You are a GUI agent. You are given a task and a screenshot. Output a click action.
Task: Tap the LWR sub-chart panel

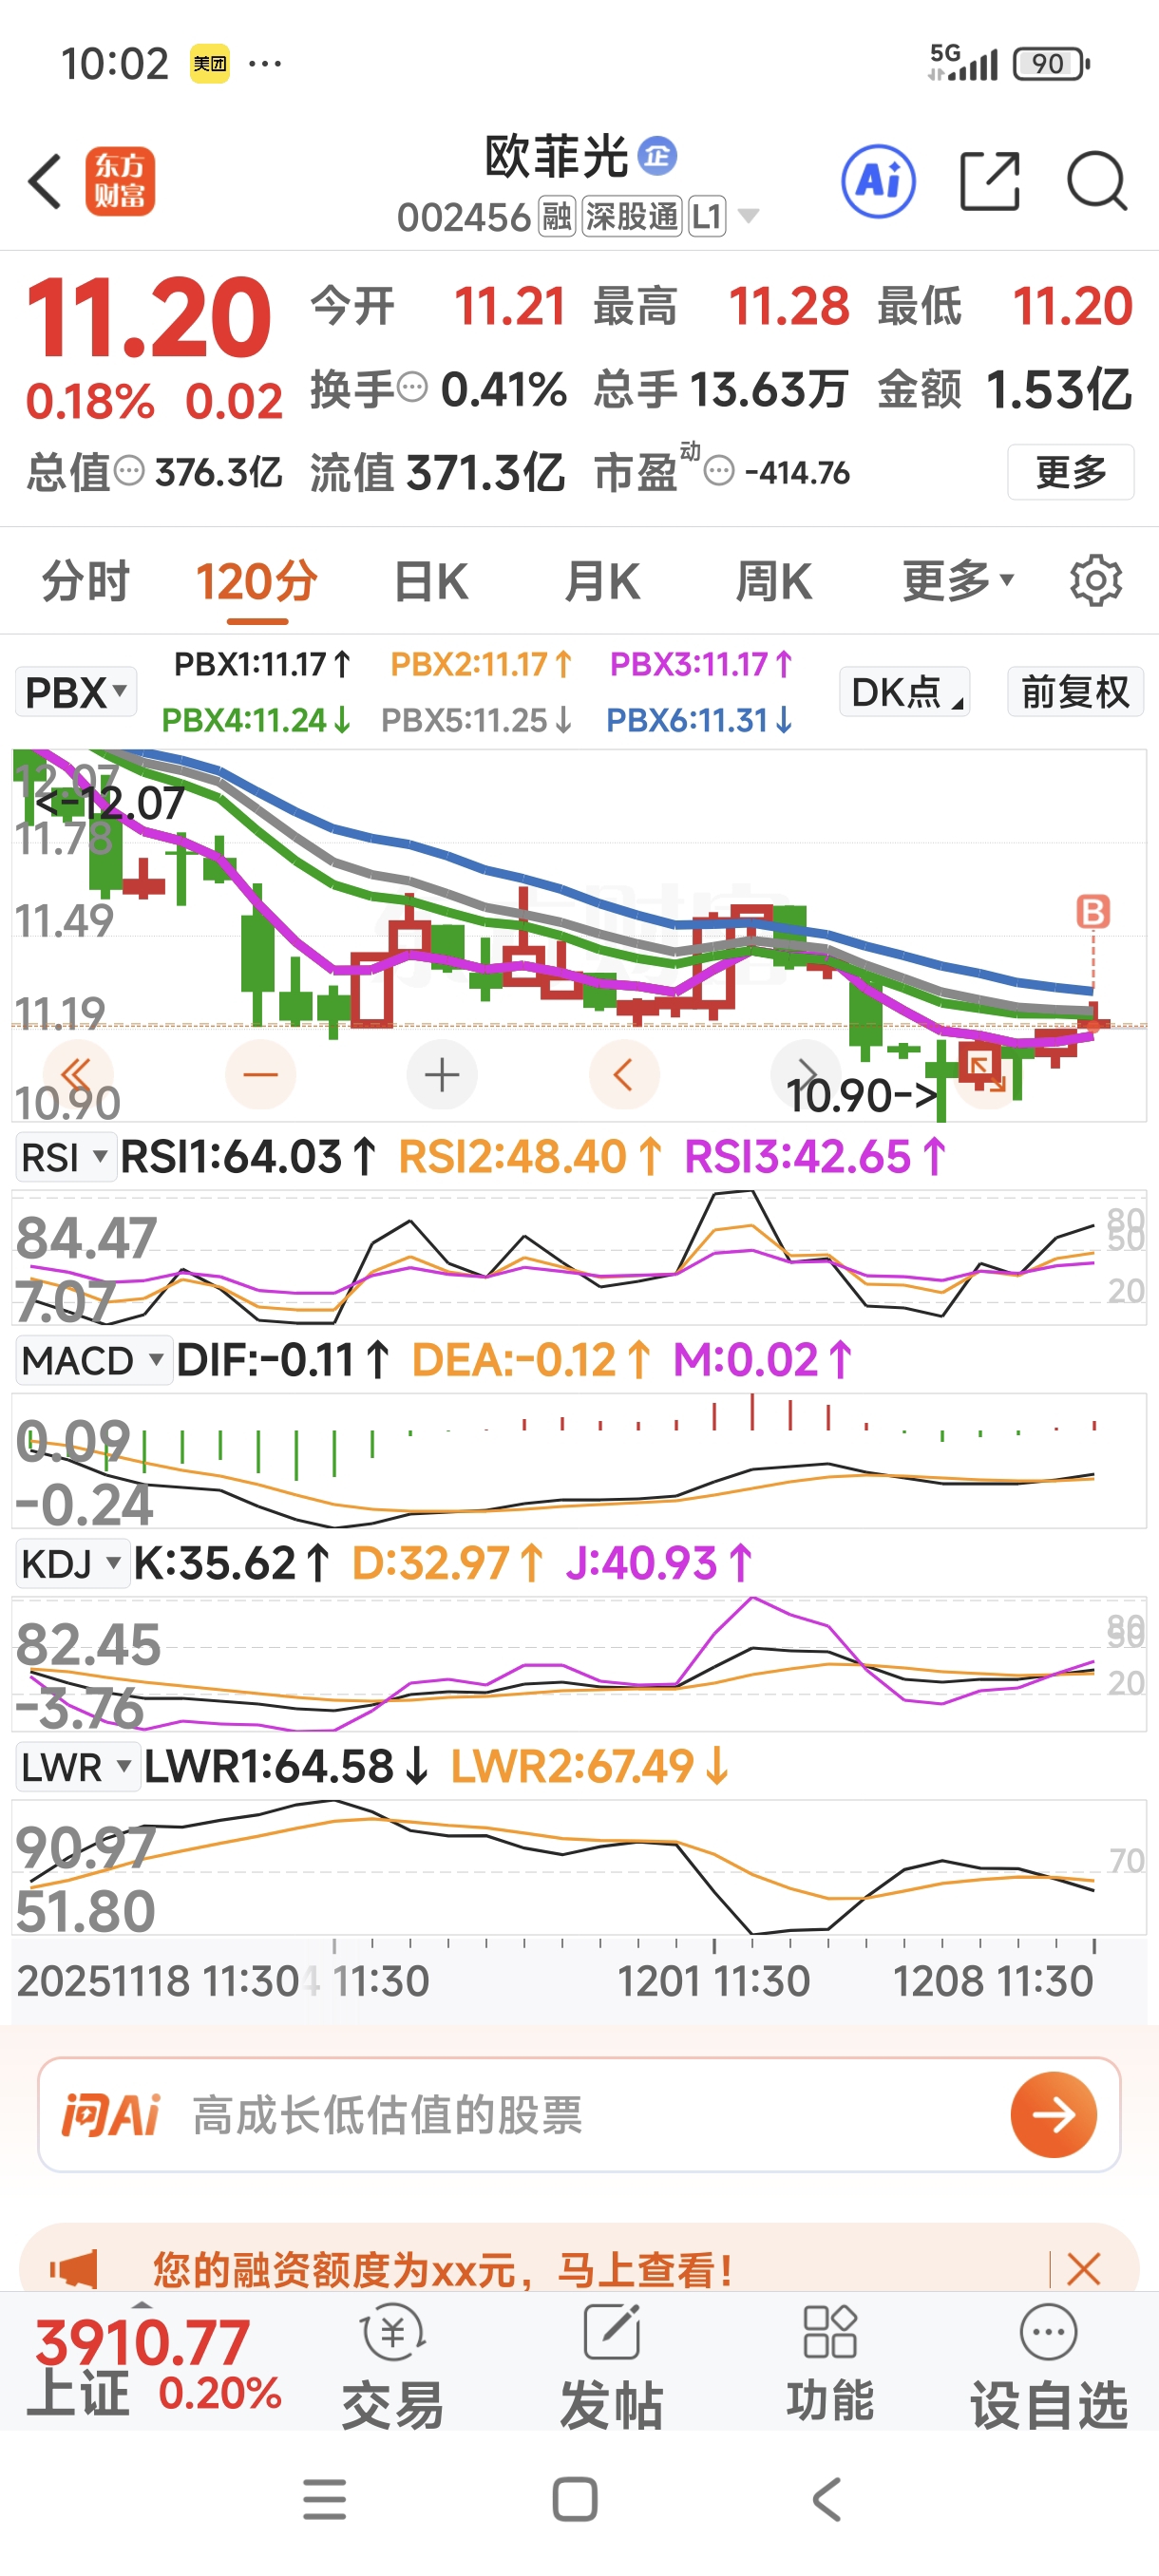click(579, 1867)
